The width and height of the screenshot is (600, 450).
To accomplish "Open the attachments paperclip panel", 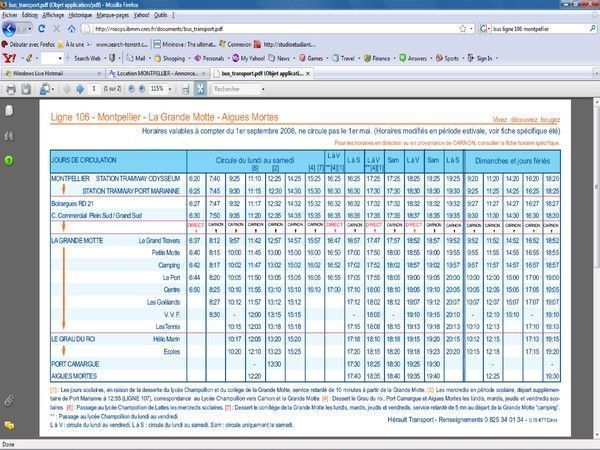I will 8,398.
